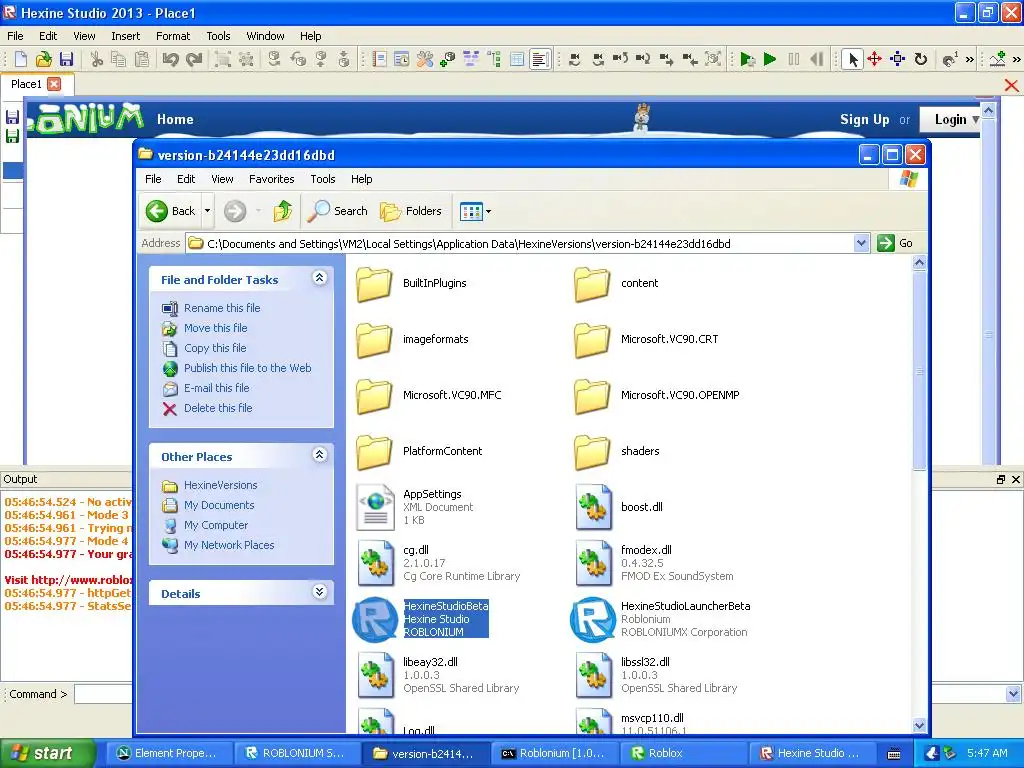Viewport: 1024px width, 768px height.
Task: Click the Open file icon in Hexine Studio toolbar
Action: coord(43,59)
